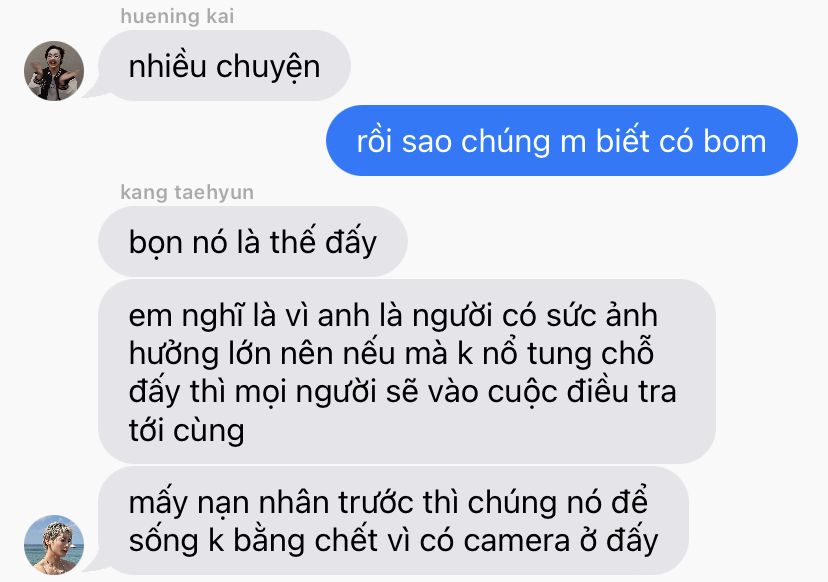The width and height of the screenshot is (828, 582).
Task: Select the blue 'rồi sao chúng m biết có bom' bubble
Action: coord(561,140)
